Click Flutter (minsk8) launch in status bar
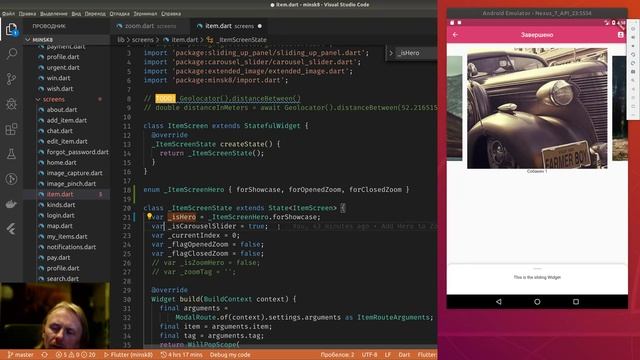Viewport: 640px width, 360px height. (x=129, y=355)
